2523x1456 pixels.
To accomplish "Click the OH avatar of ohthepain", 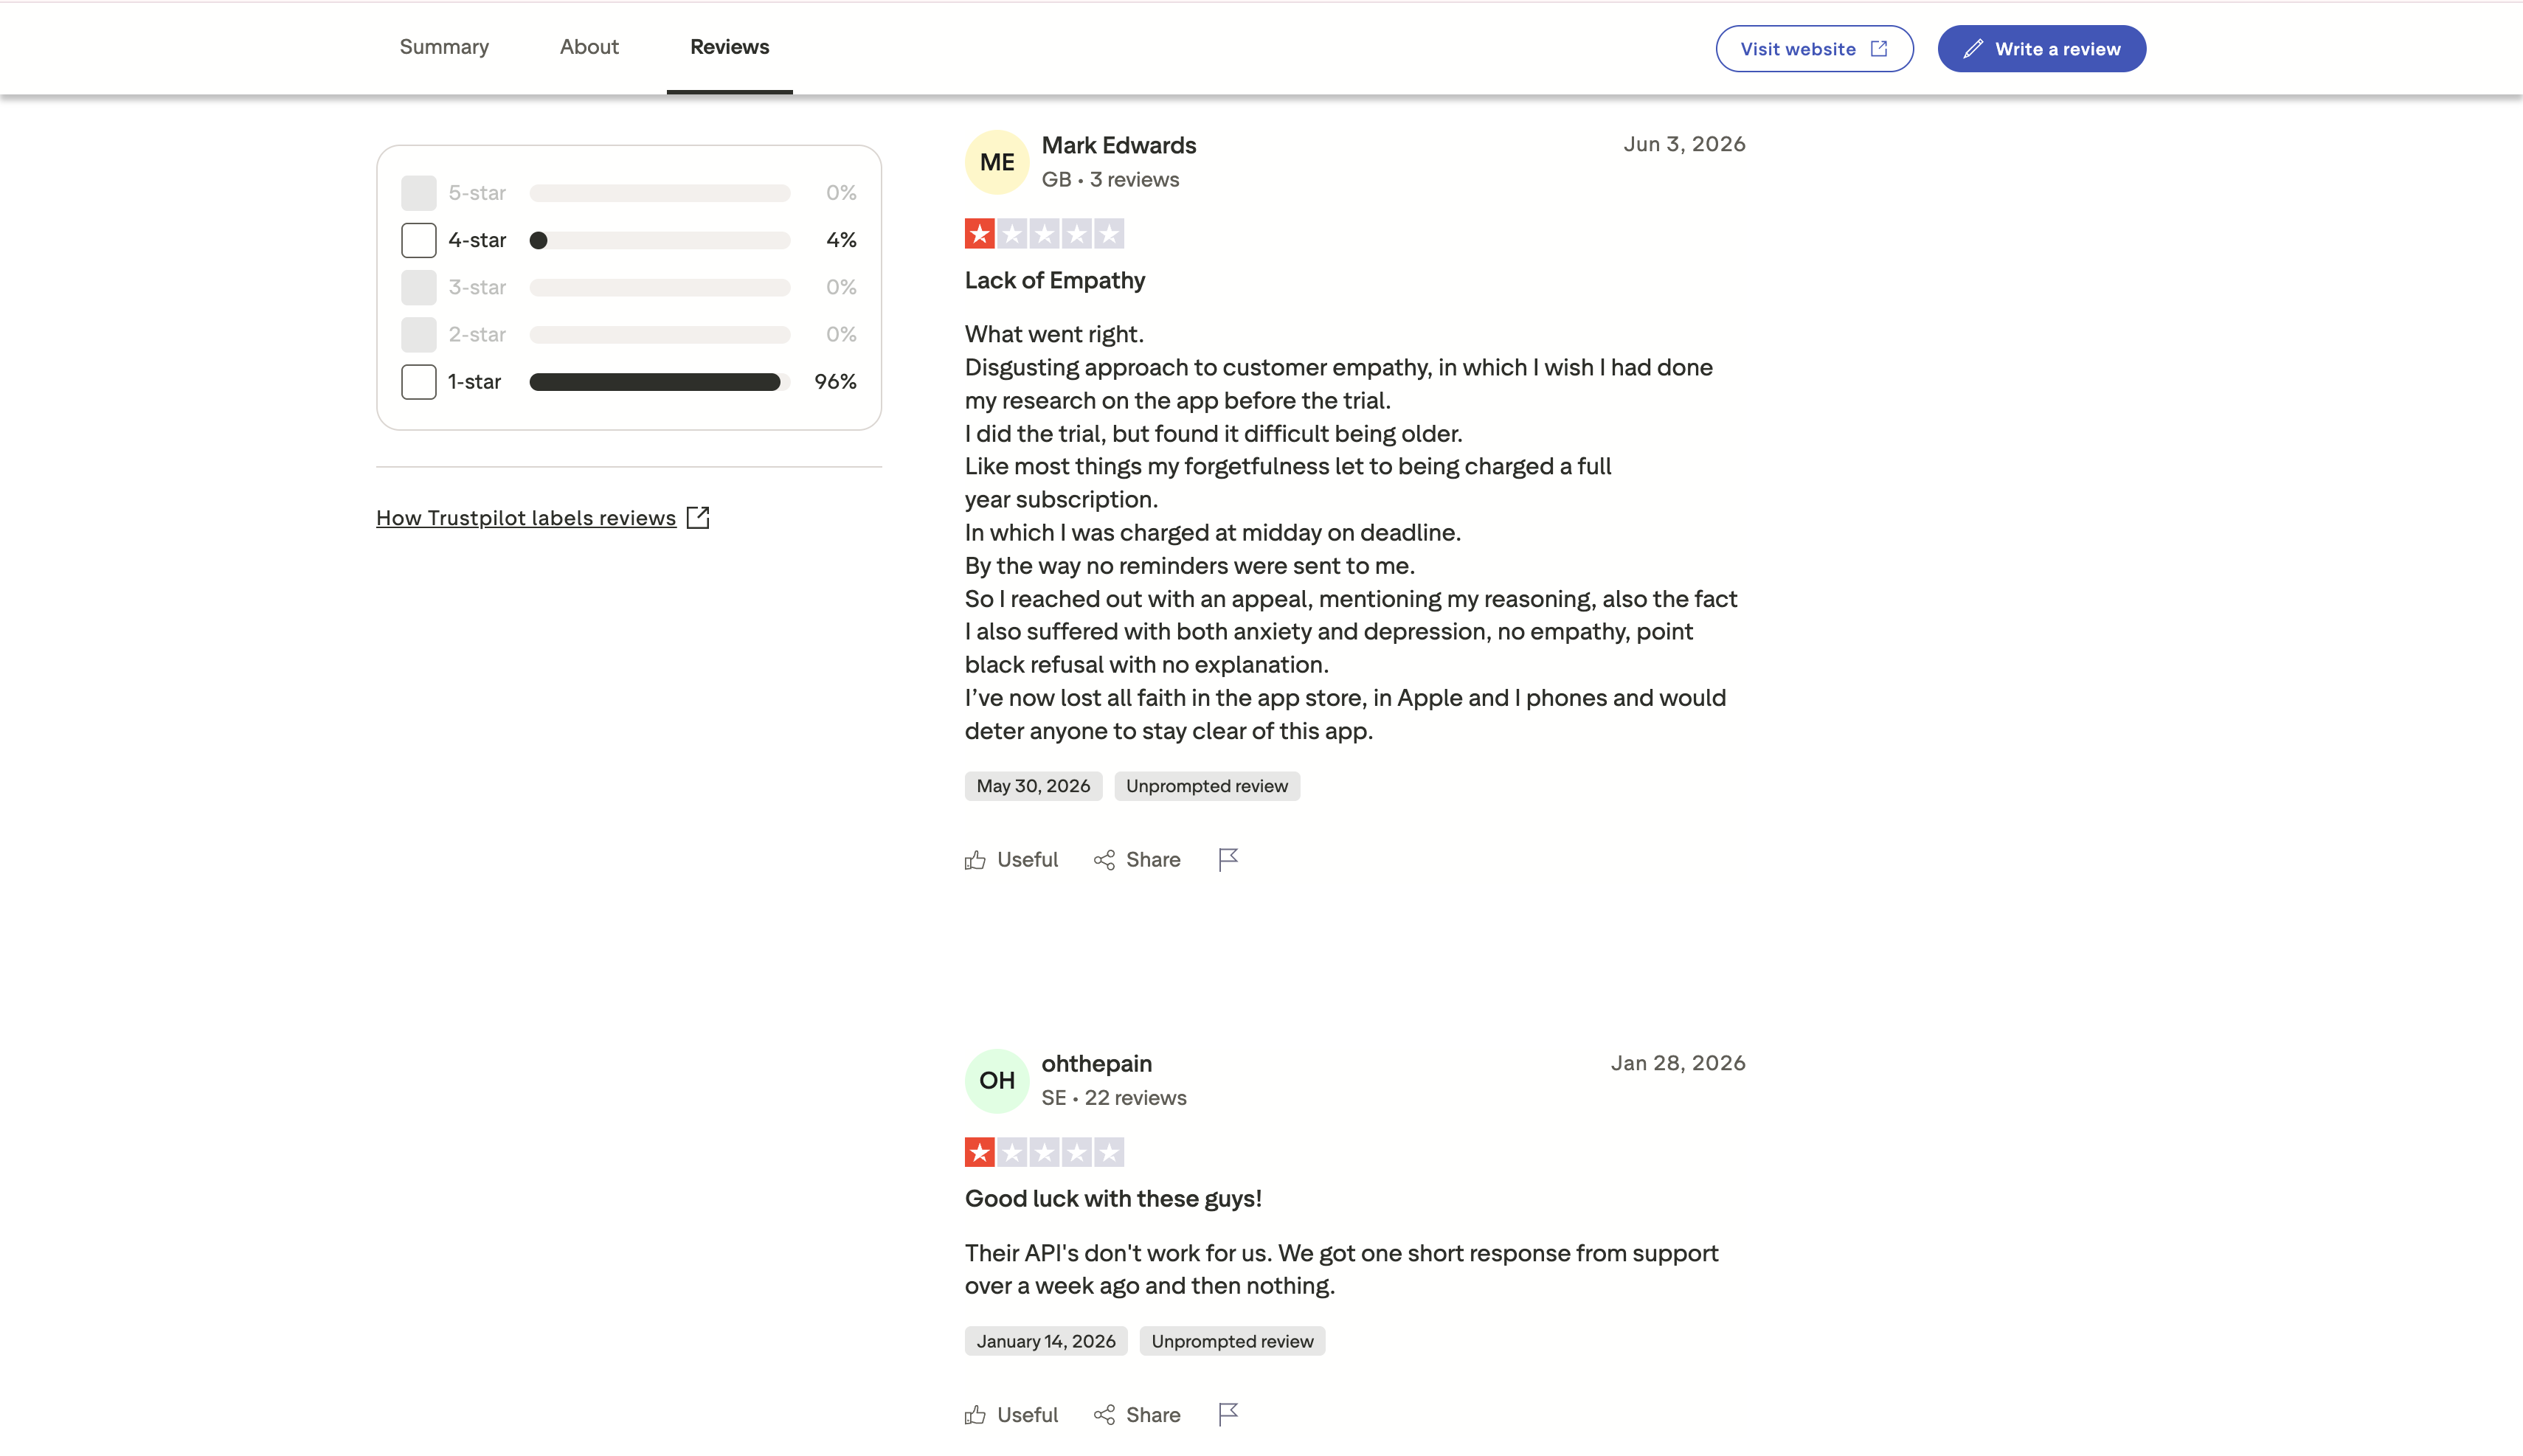I will [997, 1080].
